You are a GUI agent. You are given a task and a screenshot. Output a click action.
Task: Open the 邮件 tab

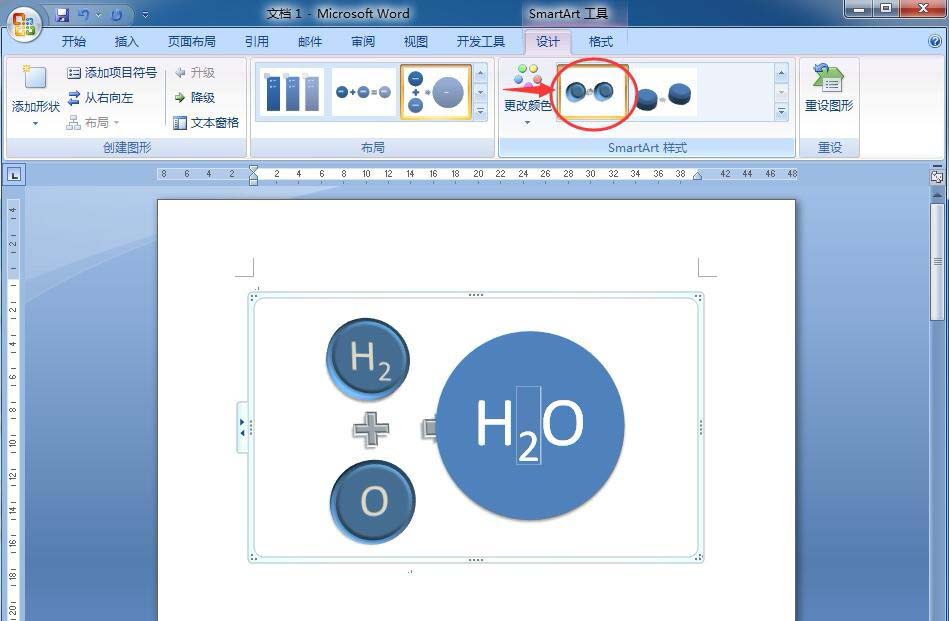[309, 41]
